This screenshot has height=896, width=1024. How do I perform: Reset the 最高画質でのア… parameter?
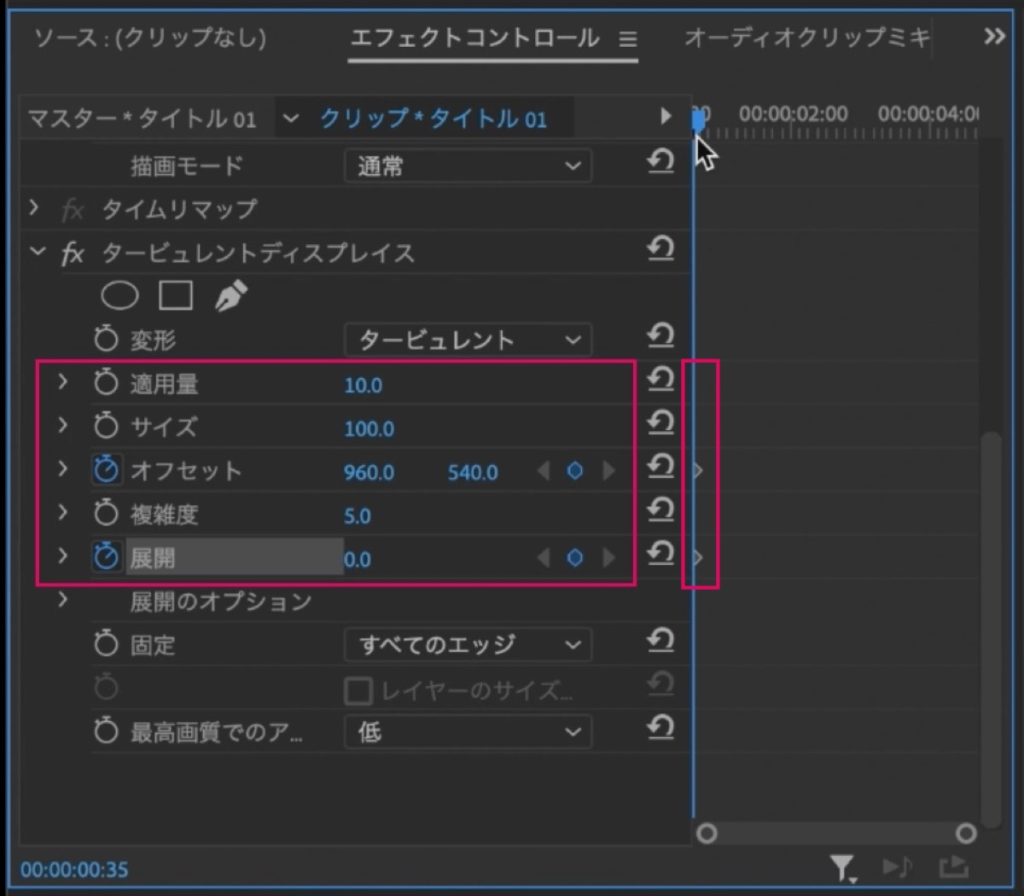tap(660, 728)
